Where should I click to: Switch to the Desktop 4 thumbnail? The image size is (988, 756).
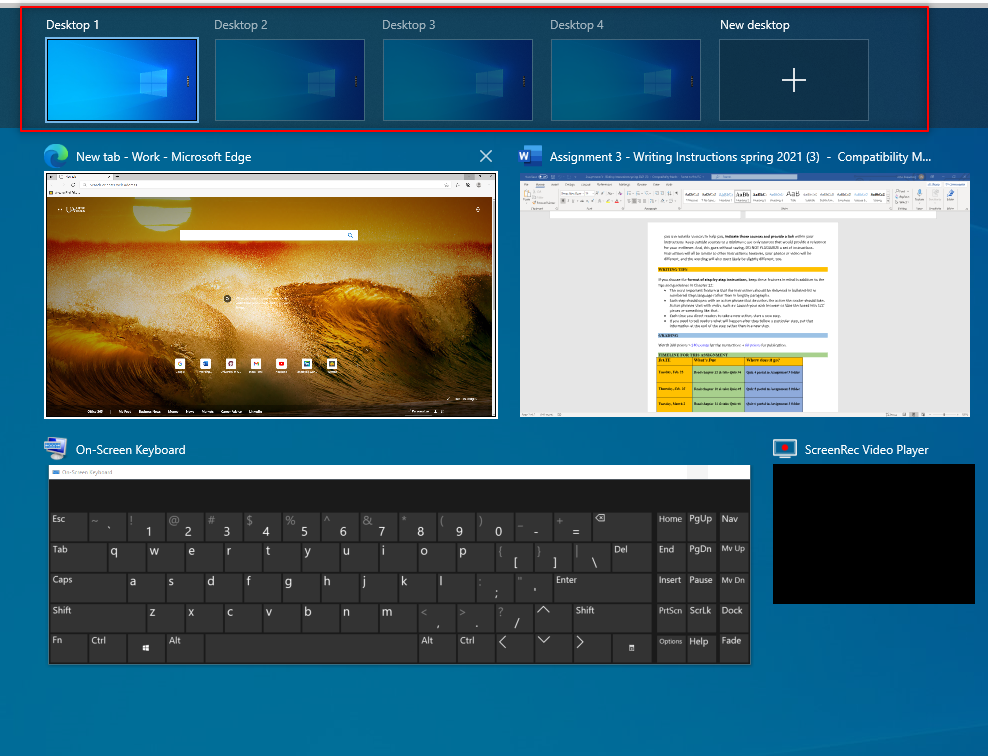pyautogui.click(x=626, y=80)
